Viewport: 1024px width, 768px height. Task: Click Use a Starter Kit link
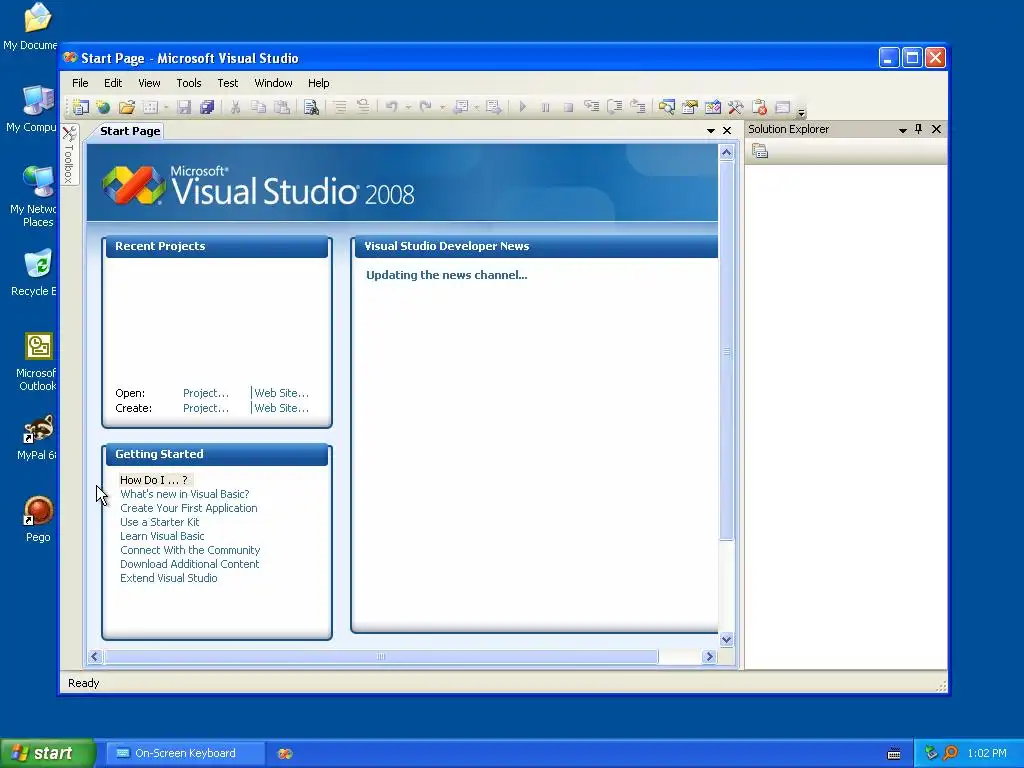159,522
